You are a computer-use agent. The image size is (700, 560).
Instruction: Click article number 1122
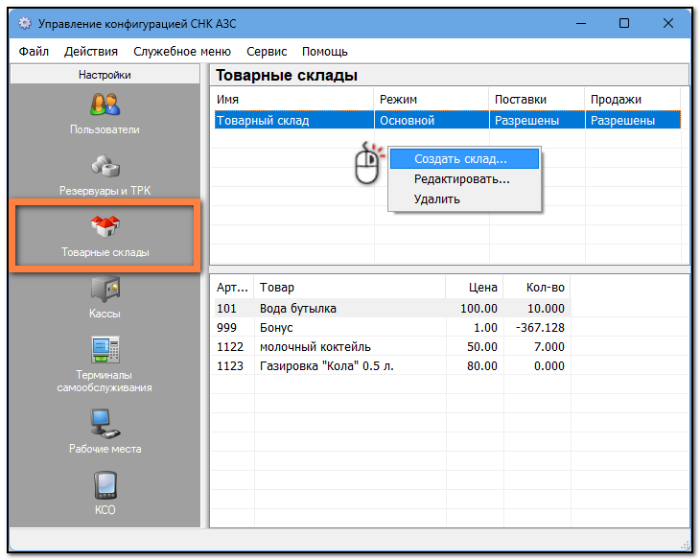[x=230, y=347]
